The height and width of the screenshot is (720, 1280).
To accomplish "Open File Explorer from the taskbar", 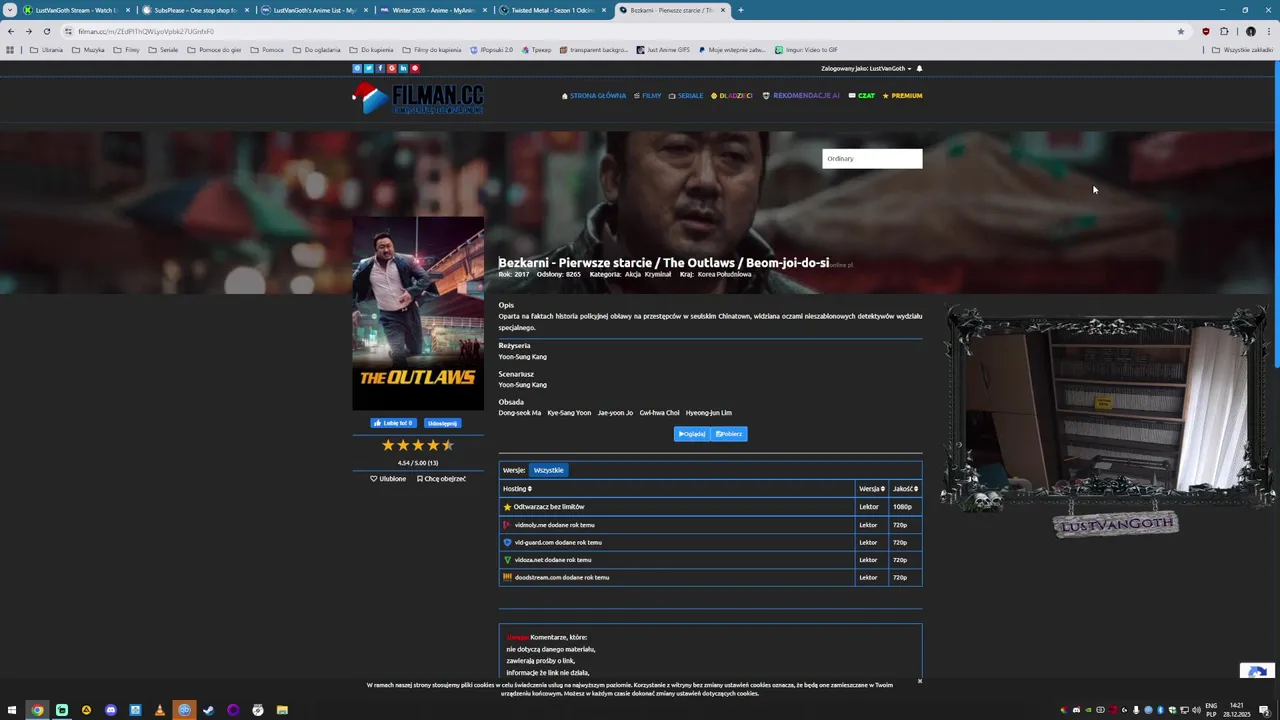I will tap(282, 710).
